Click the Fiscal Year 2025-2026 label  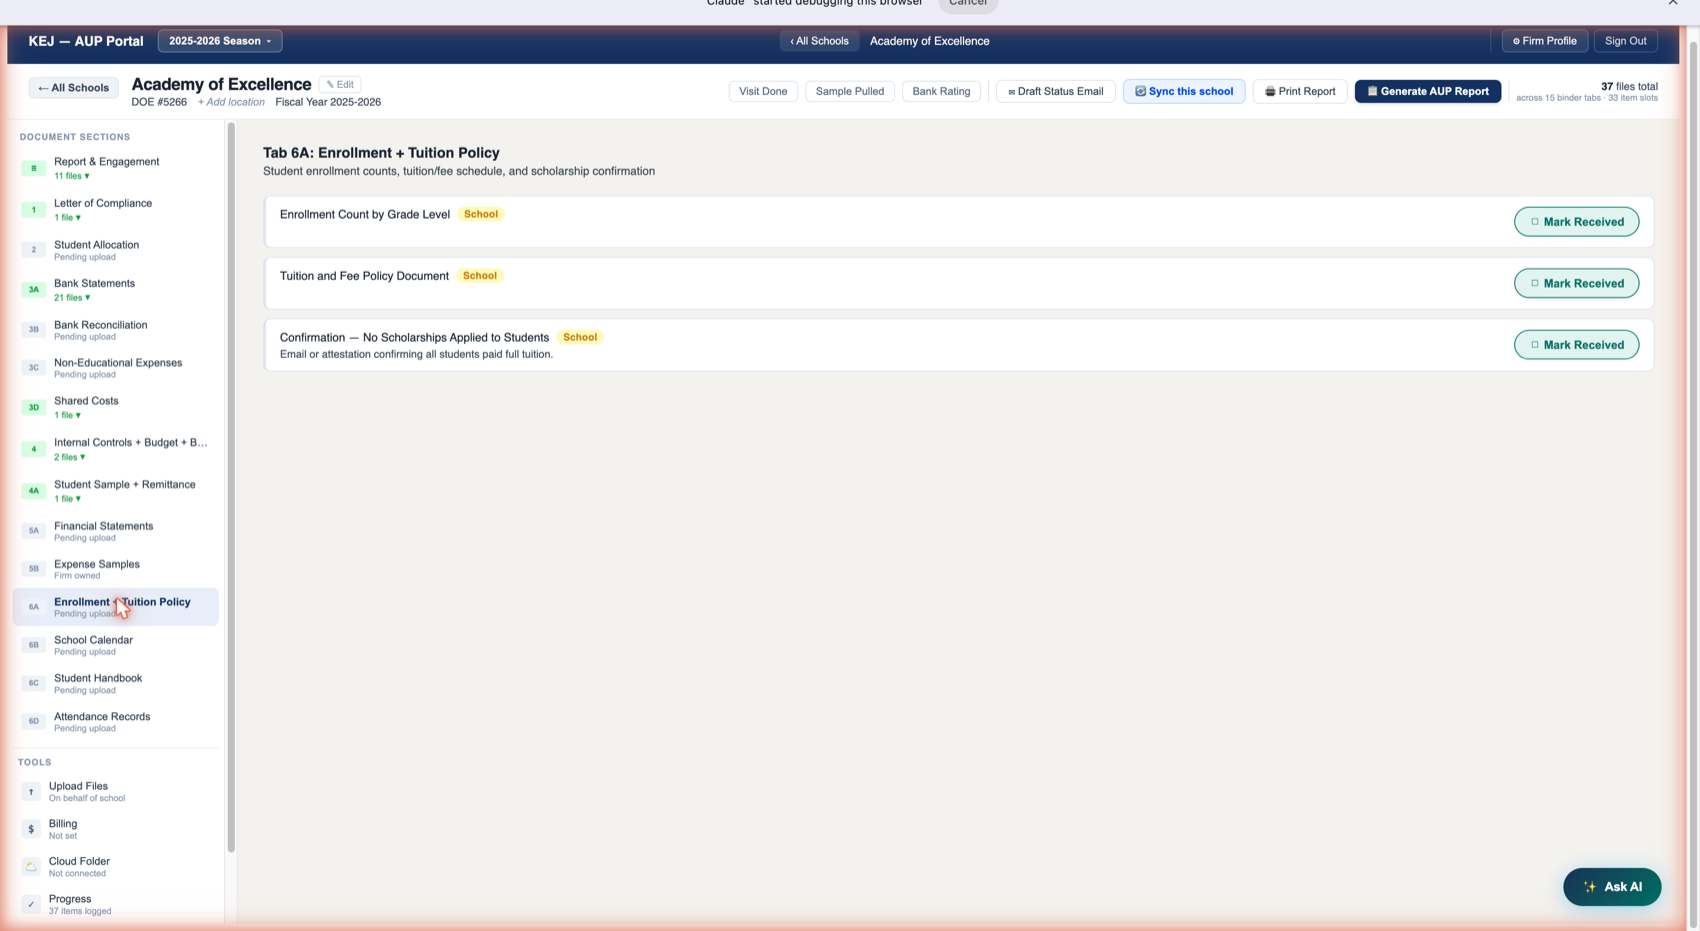point(328,102)
